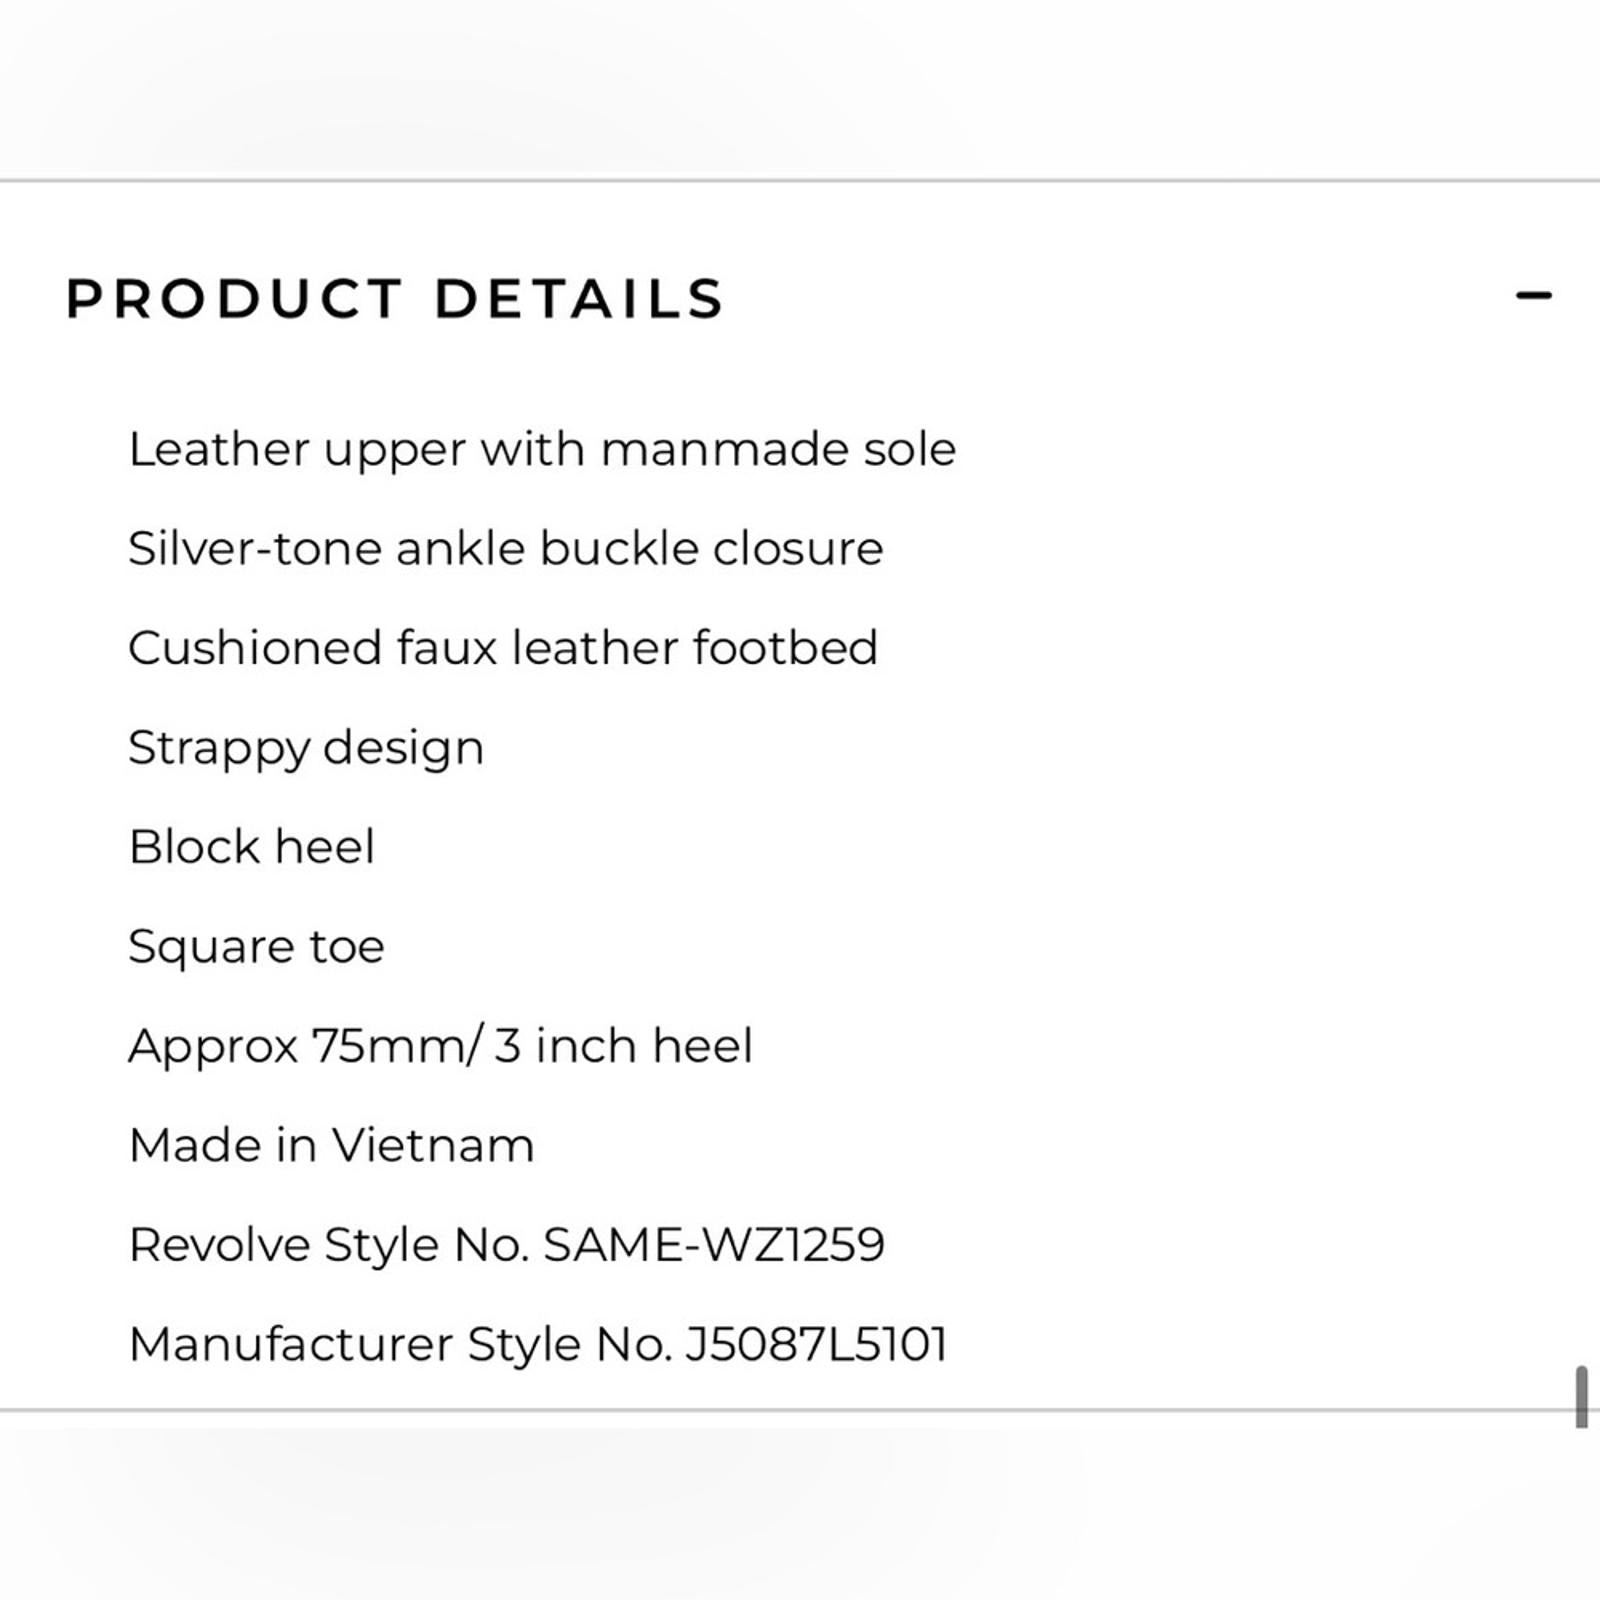Image resolution: width=1600 pixels, height=1600 pixels.
Task: Select the Approx 75mm/3 inch heel text
Action: pyautogui.click(x=442, y=1045)
